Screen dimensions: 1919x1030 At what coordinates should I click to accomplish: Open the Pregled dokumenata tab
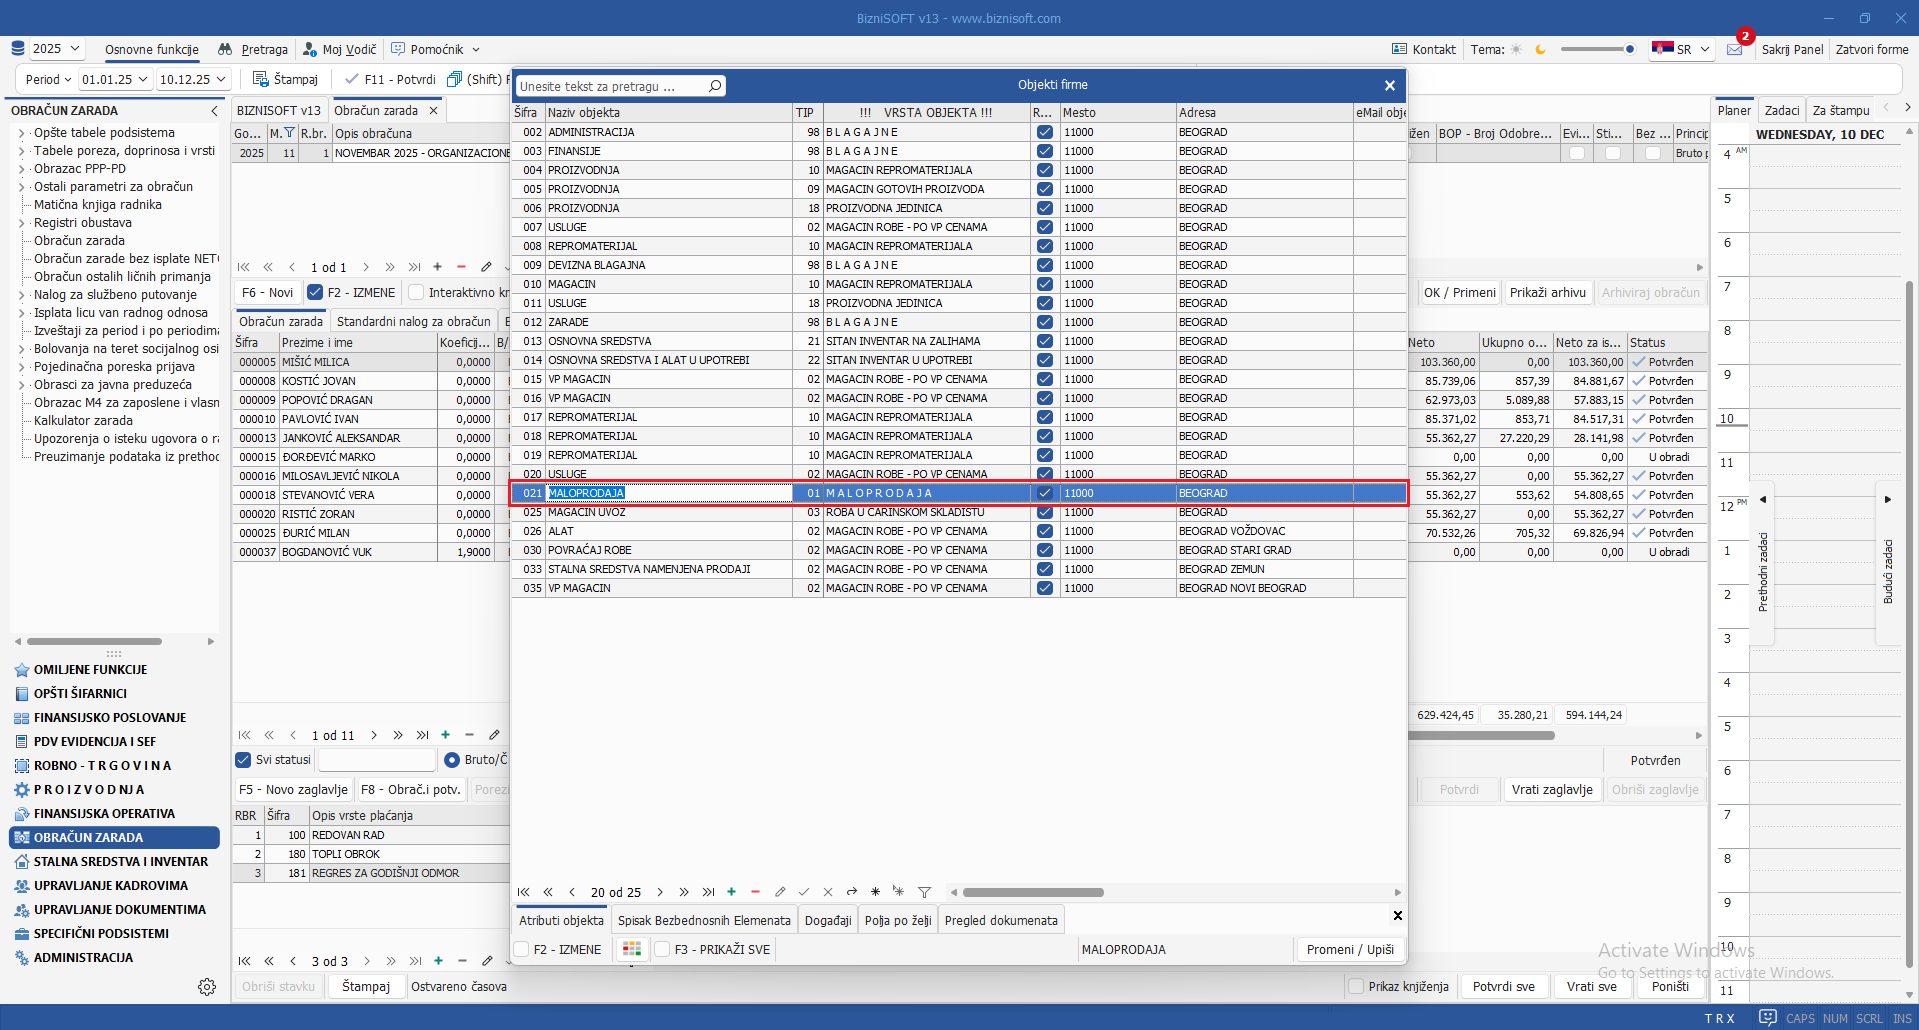[x=1001, y=920]
